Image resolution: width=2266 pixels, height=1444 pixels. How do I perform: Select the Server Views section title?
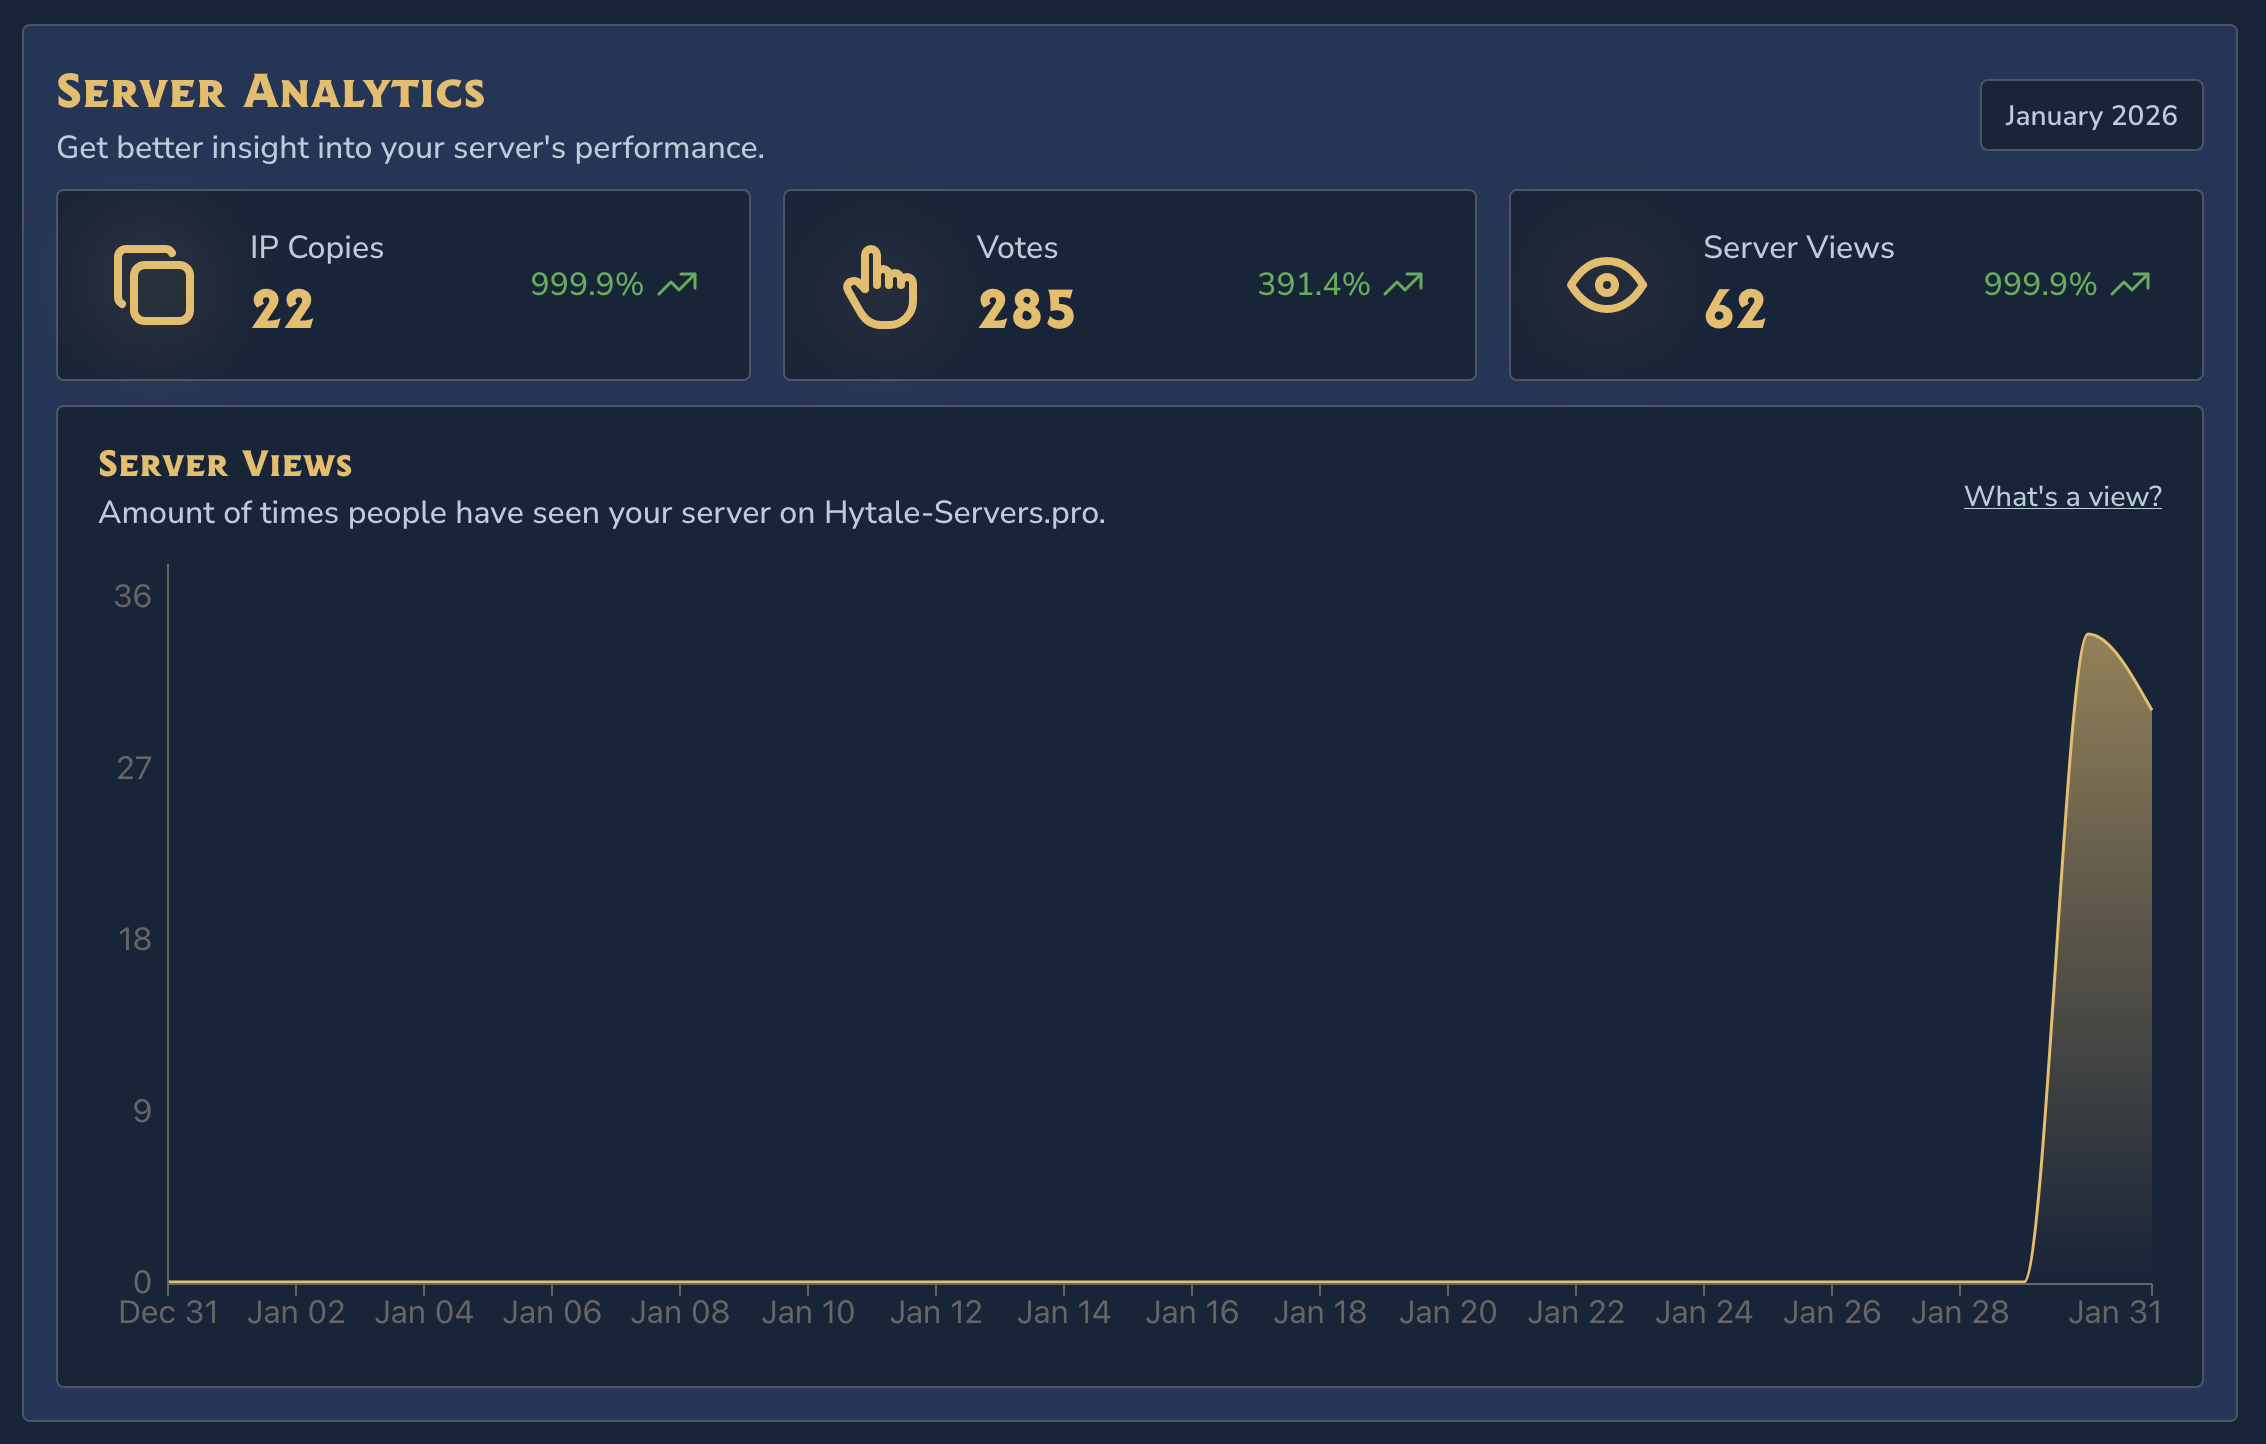click(225, 462)
